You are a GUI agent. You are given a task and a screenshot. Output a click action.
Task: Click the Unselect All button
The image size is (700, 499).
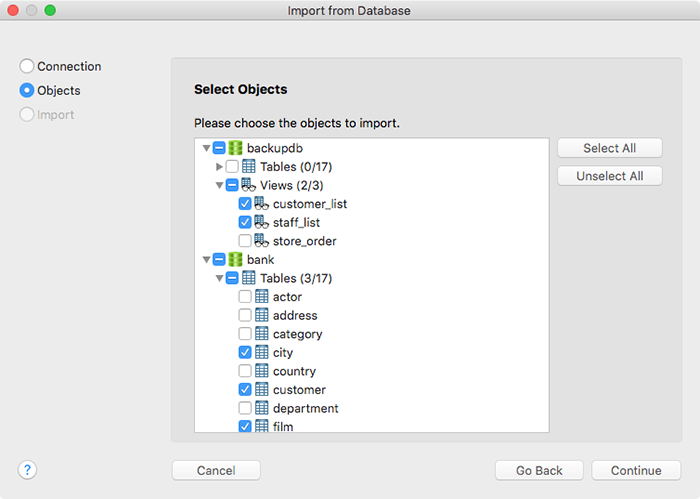click(x=609, y=176)
